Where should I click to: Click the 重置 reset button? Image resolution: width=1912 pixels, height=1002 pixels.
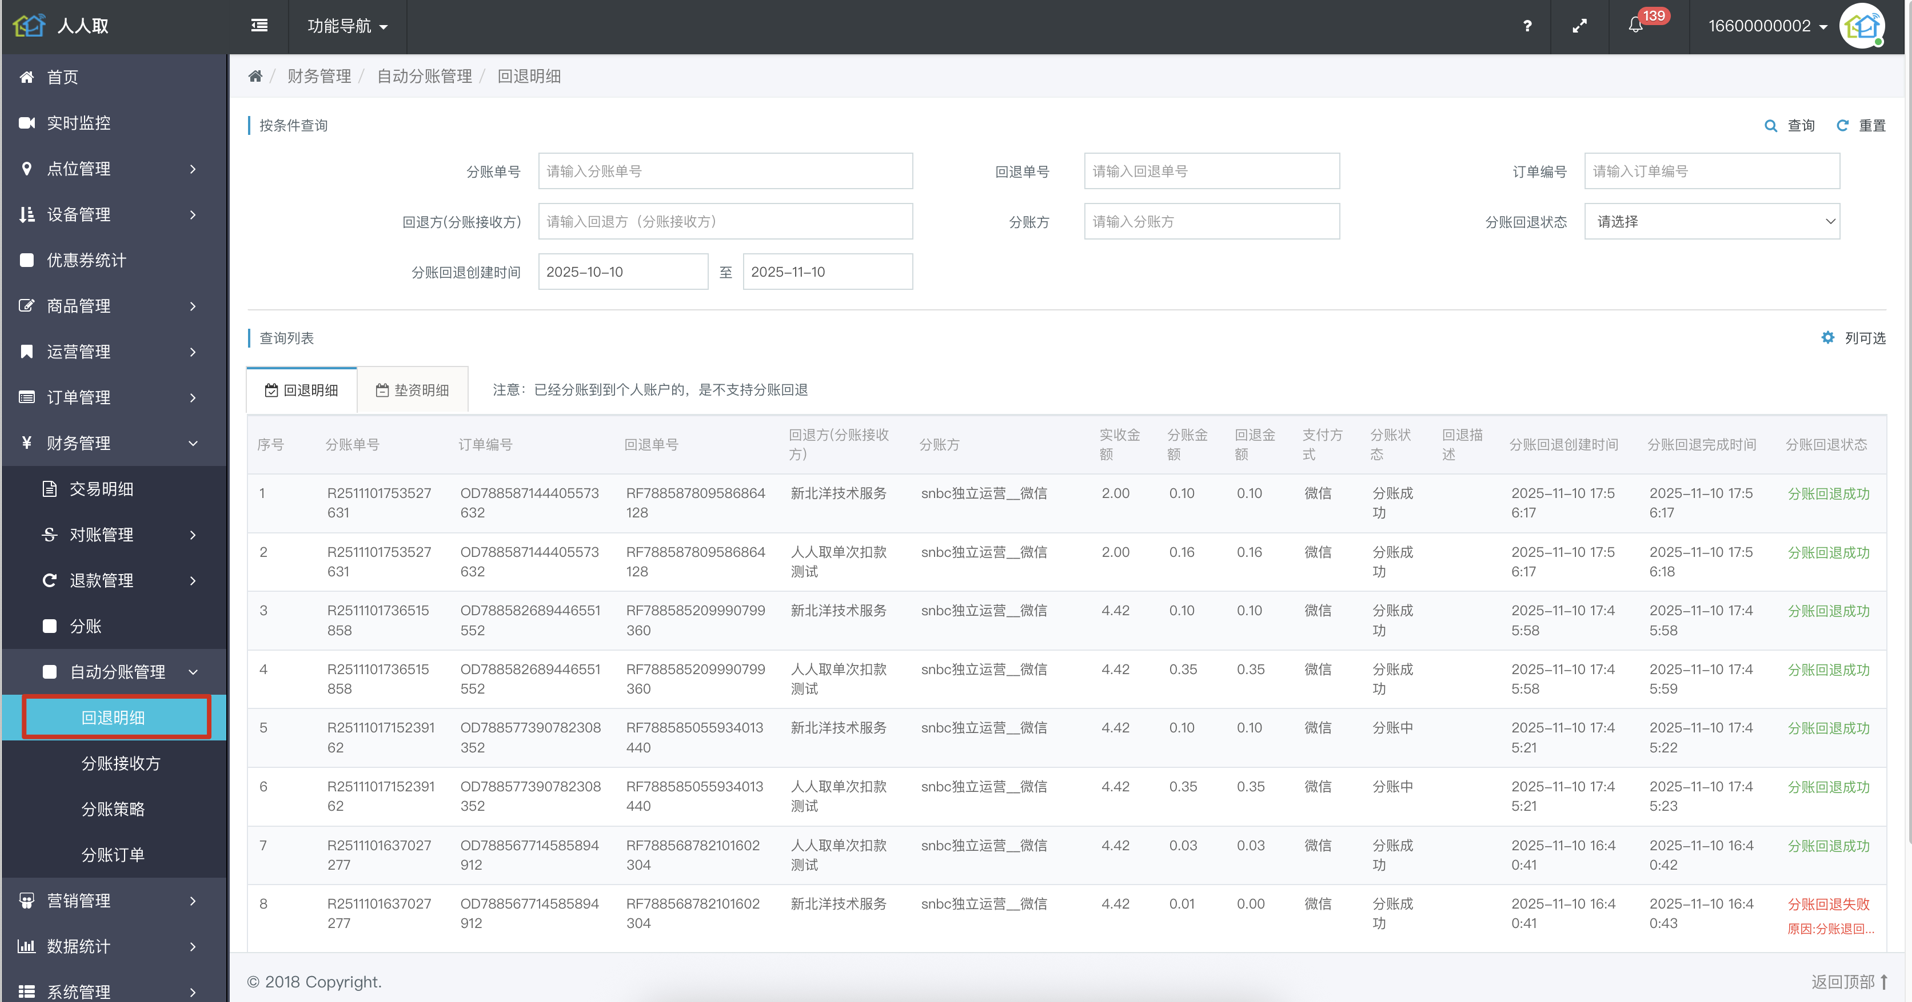[x=1861, y=126]
